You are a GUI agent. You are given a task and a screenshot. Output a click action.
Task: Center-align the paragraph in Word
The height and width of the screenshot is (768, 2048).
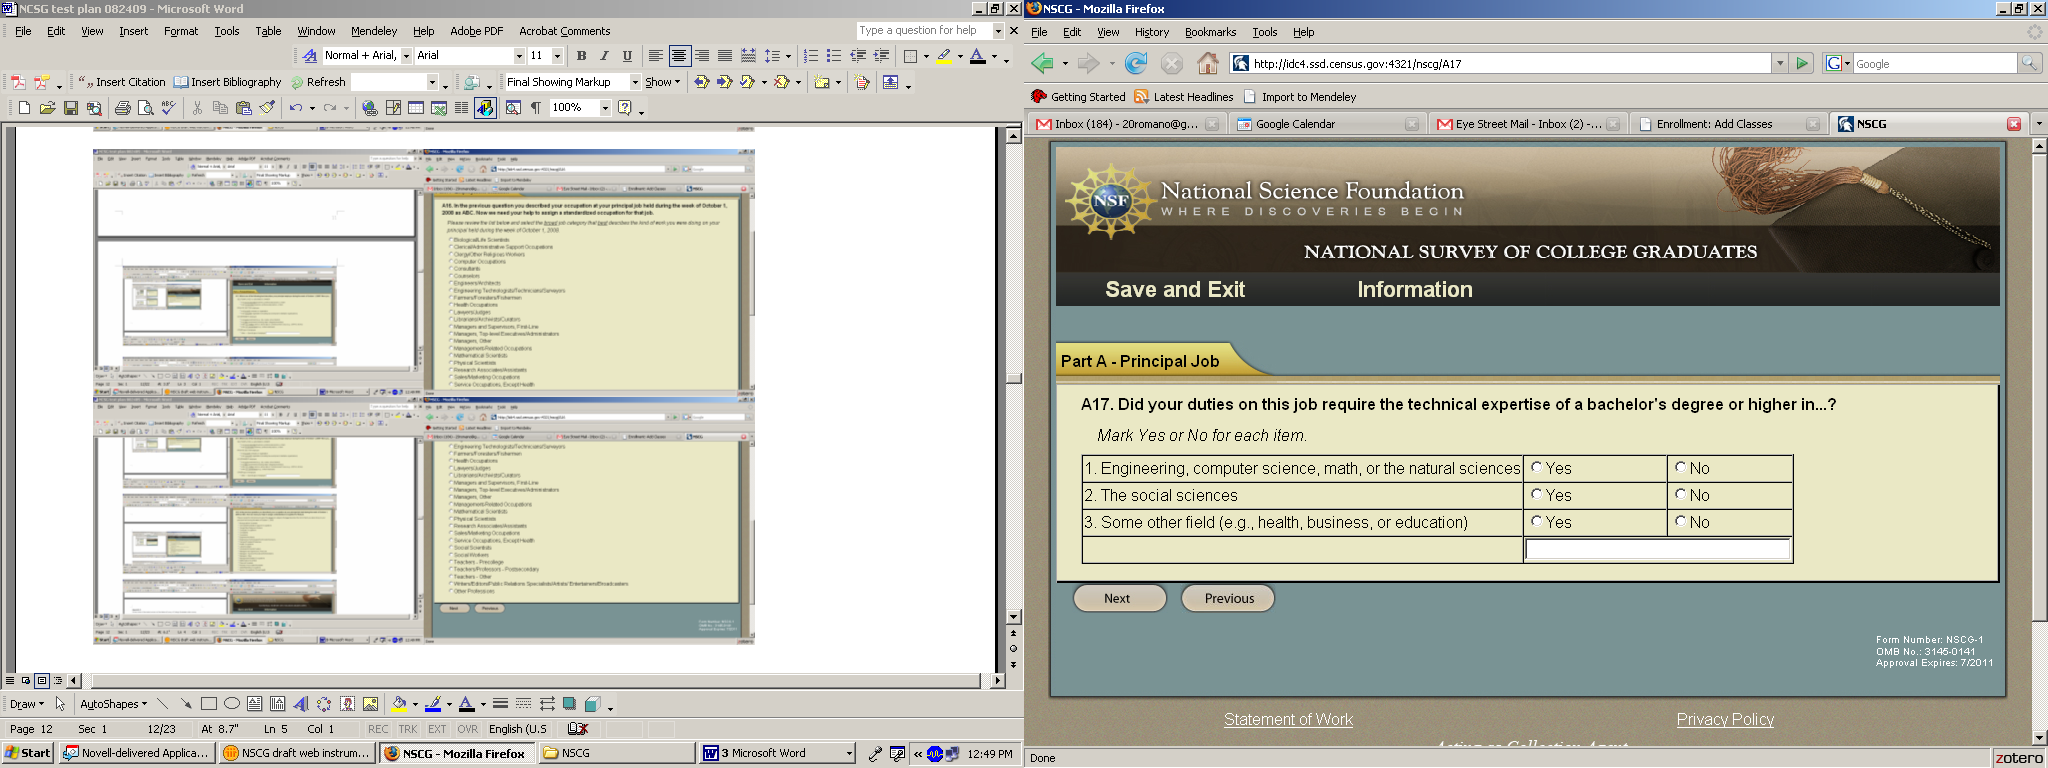tap(679, 56)
